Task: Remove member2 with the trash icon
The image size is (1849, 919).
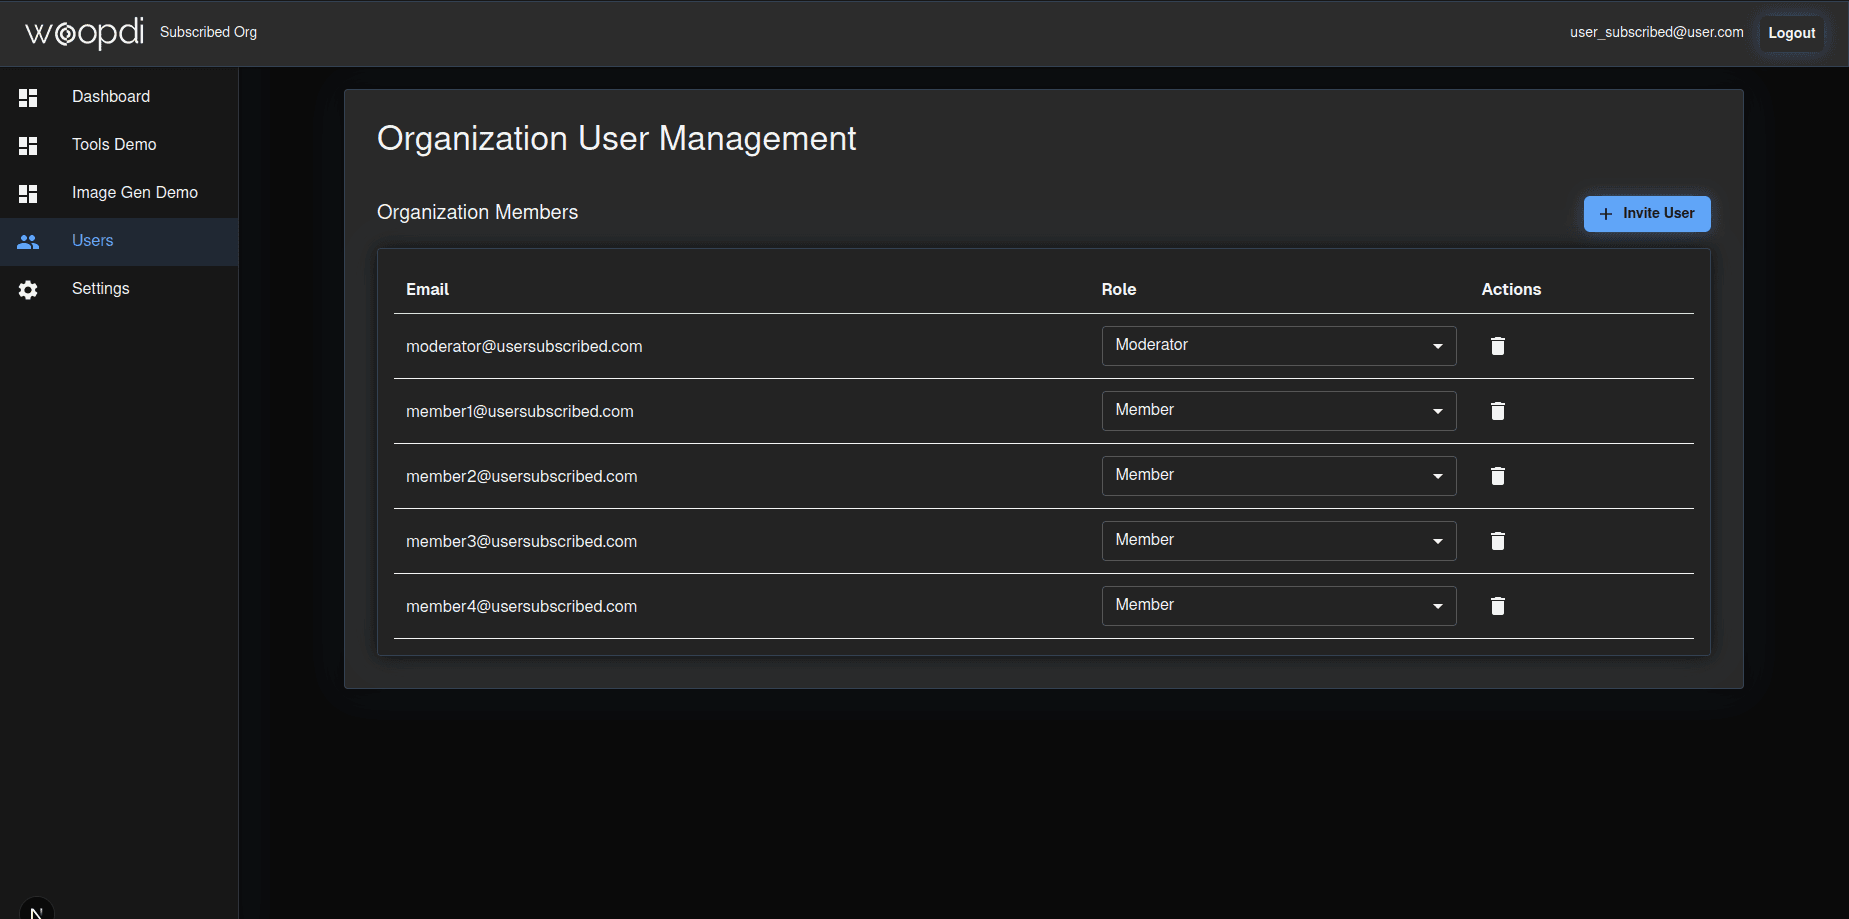Action: pos(1497,476)
